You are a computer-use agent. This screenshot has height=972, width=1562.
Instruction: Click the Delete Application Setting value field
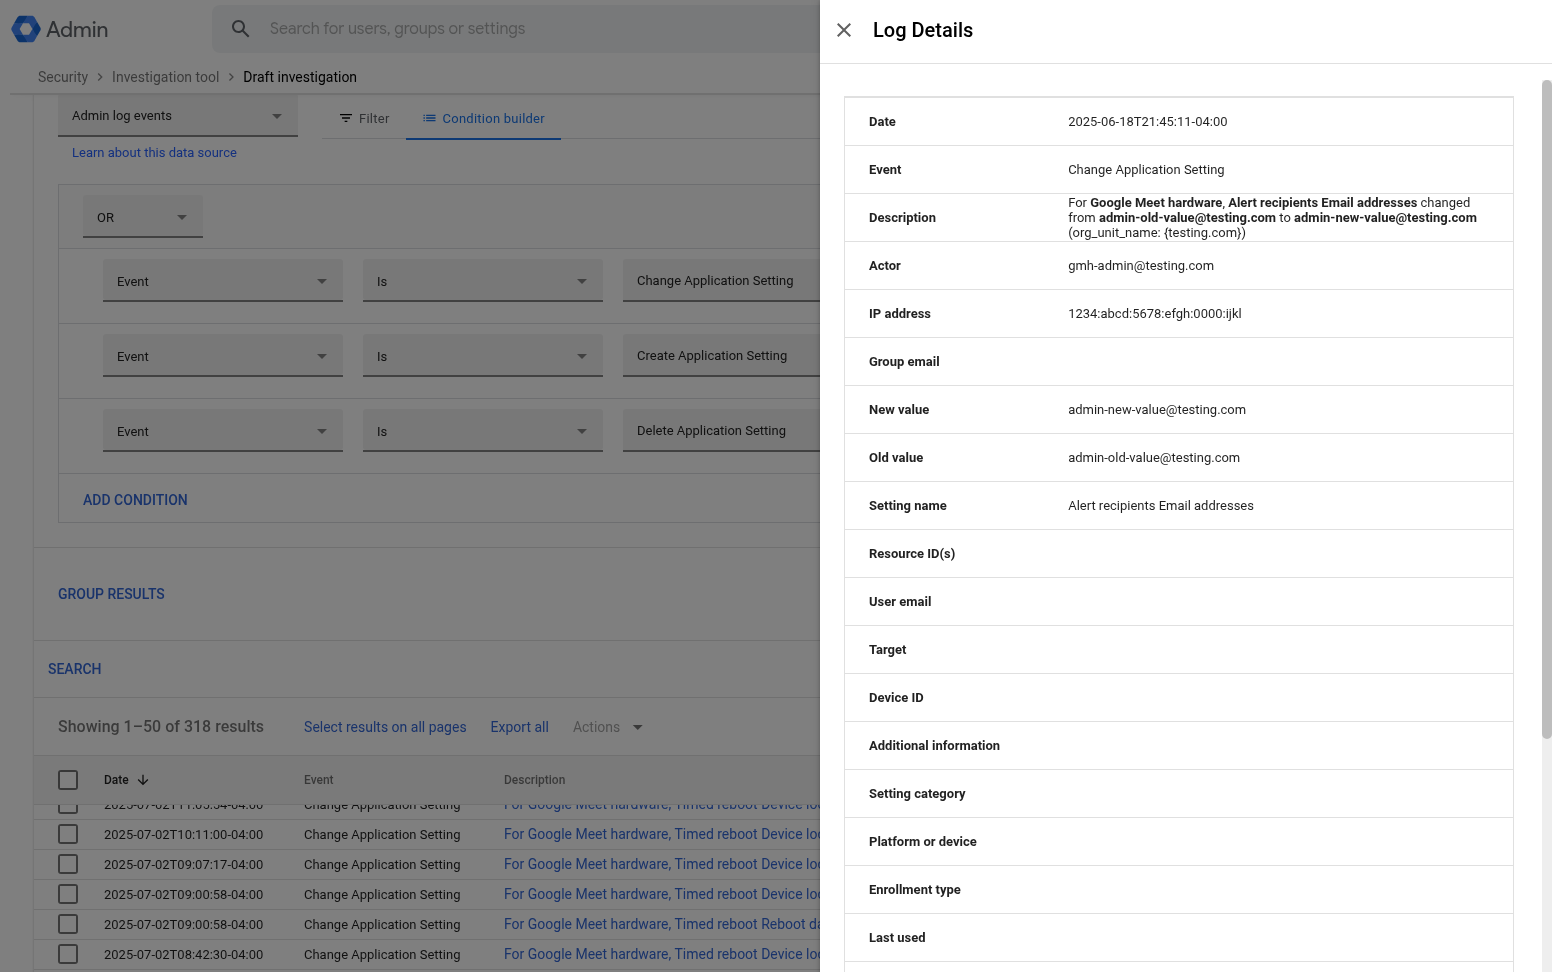(721, 431)
